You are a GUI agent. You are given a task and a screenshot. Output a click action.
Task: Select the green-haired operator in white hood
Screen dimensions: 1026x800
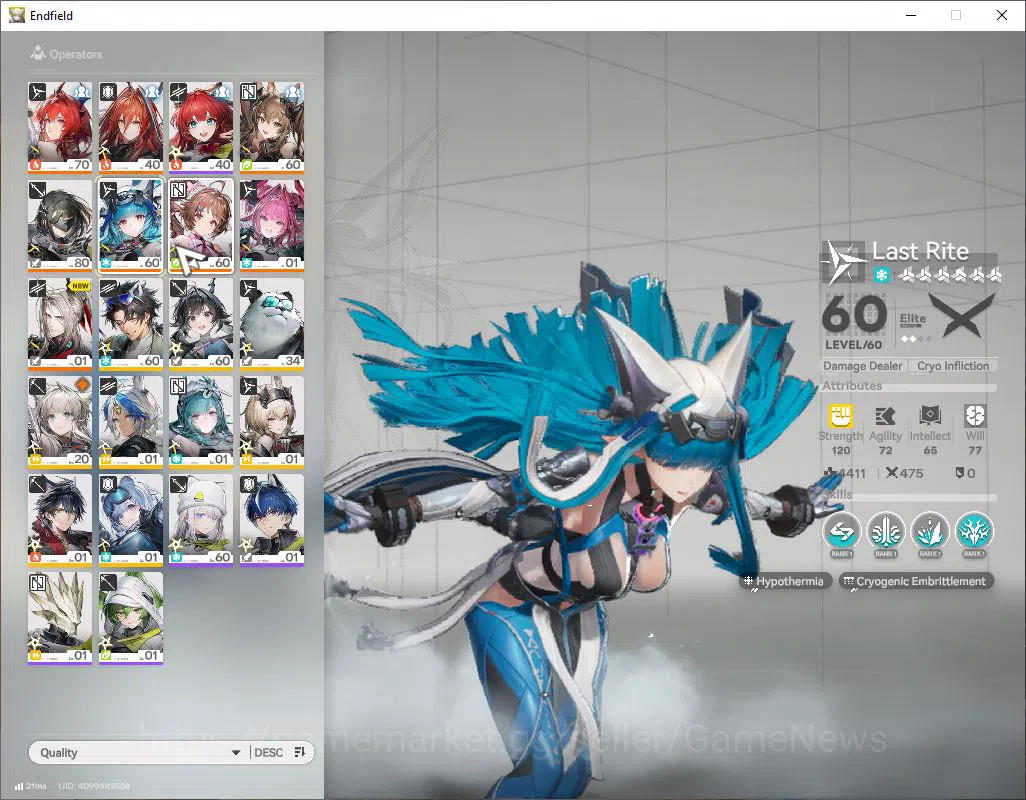(130, 618)
